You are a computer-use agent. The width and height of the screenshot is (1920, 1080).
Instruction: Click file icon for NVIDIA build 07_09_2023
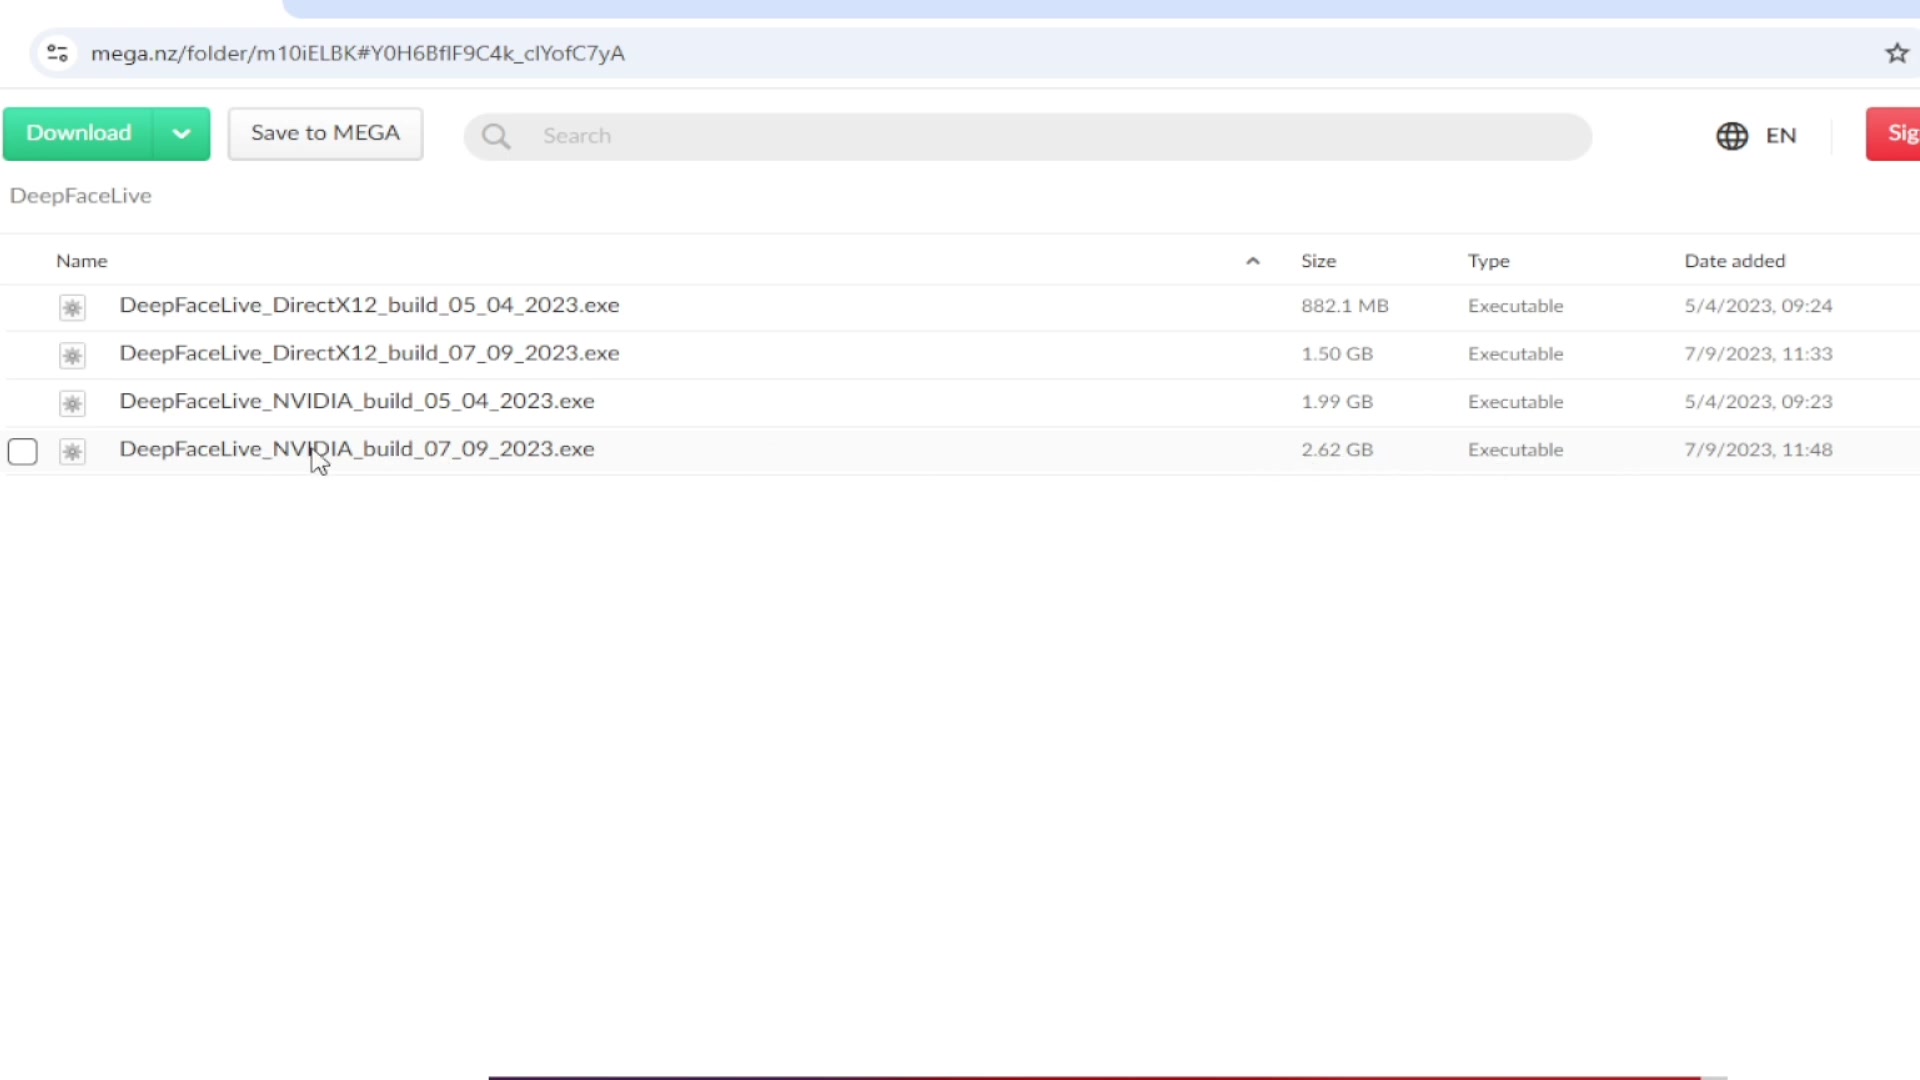pos(72,451)
